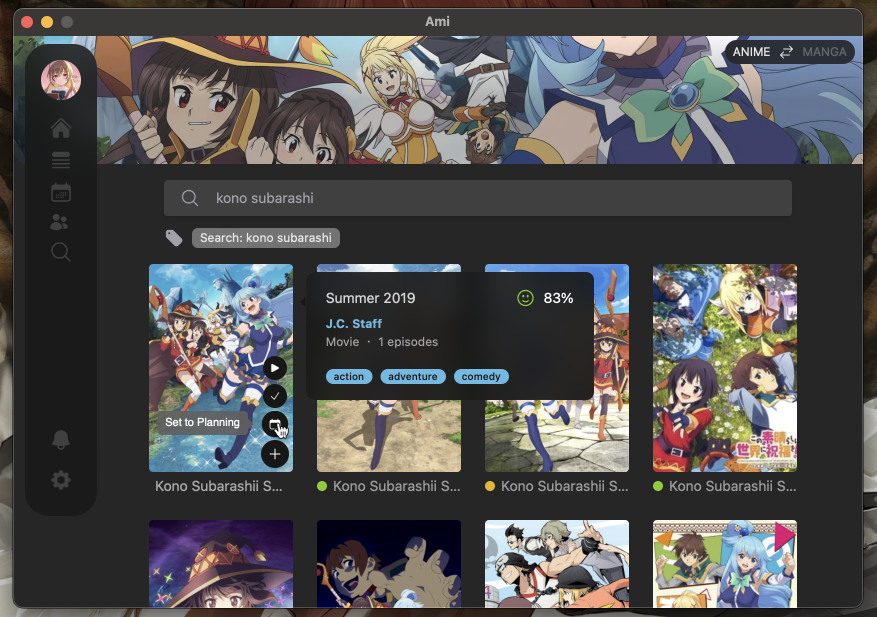Click fourth result title with green dot
877x617 pixels.
[x=732, y=486]
